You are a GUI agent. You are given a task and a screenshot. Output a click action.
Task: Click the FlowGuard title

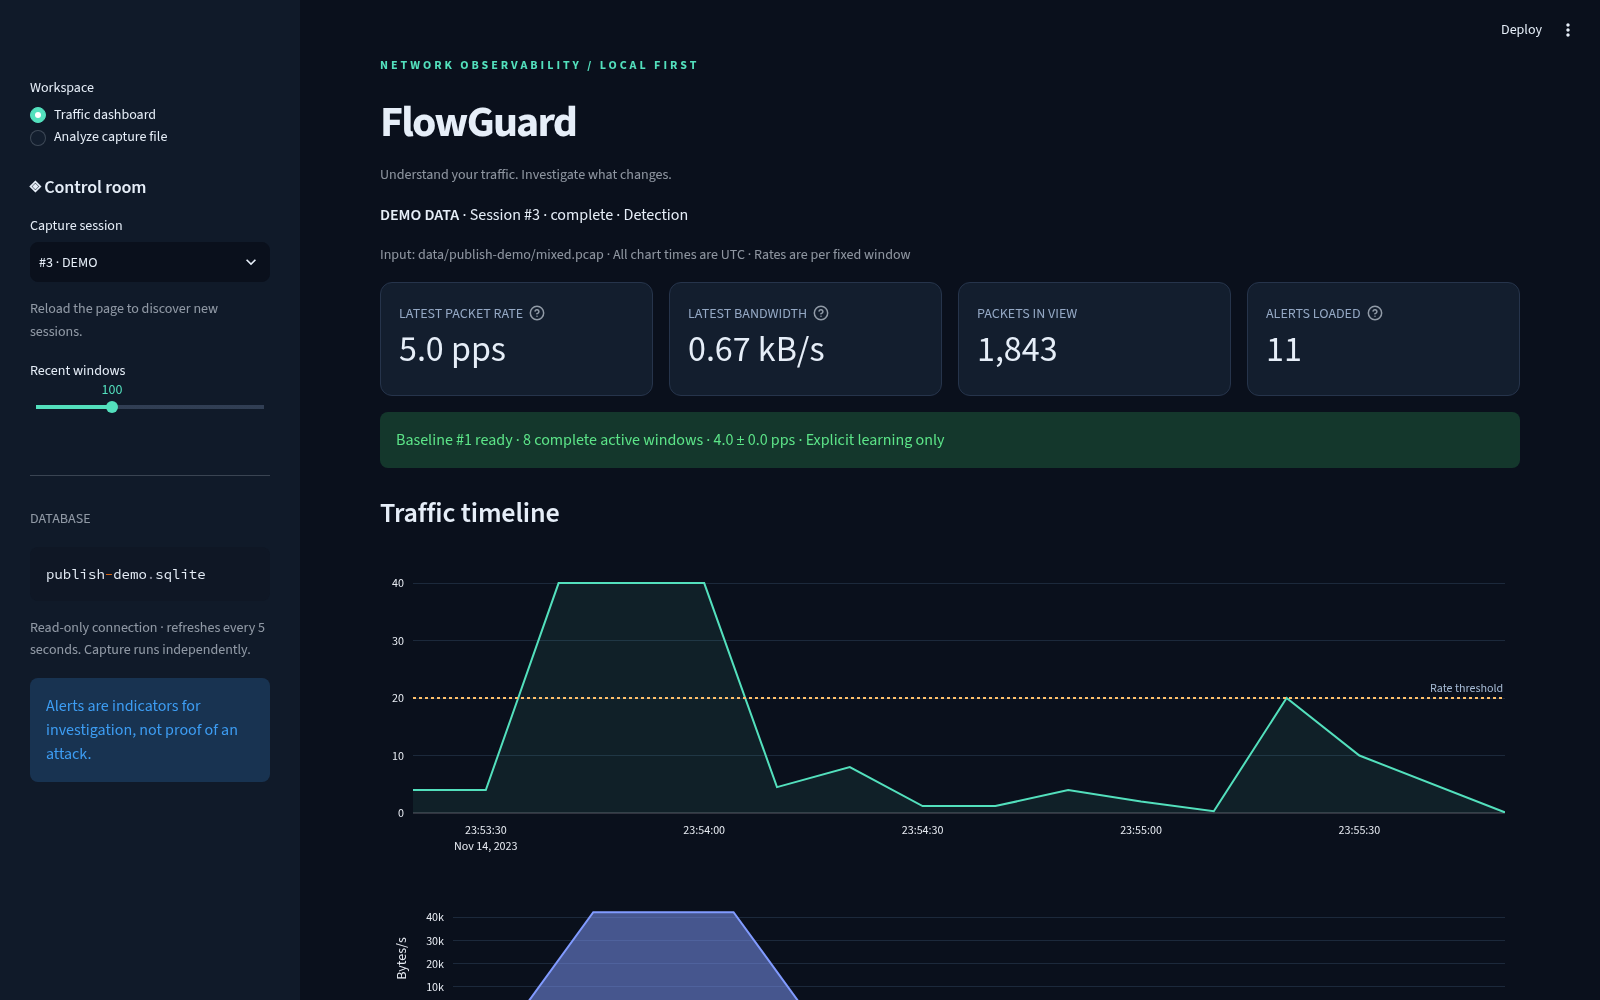point(478,122)
